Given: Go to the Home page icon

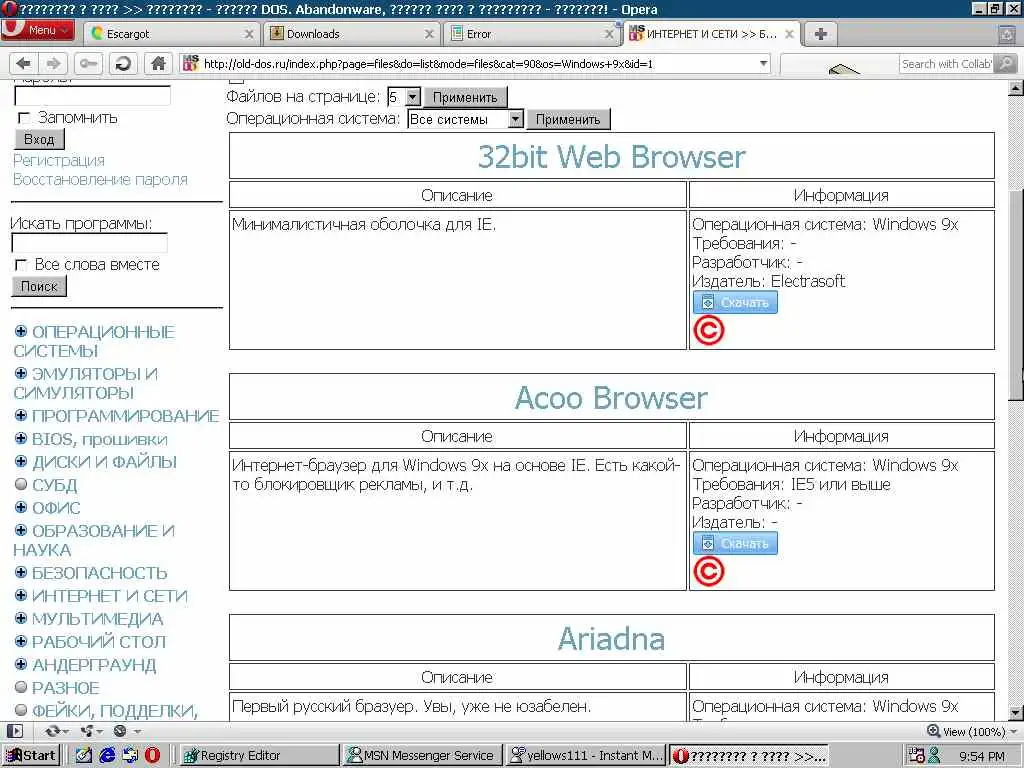Looking at the screenshot, I should coord(158,63).
